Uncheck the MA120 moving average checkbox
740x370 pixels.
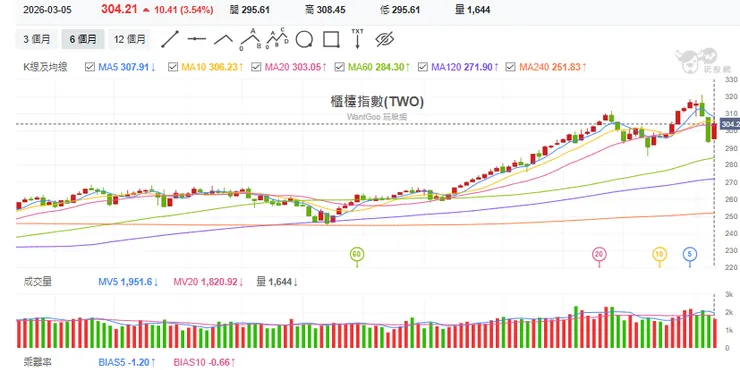(422, 67)
